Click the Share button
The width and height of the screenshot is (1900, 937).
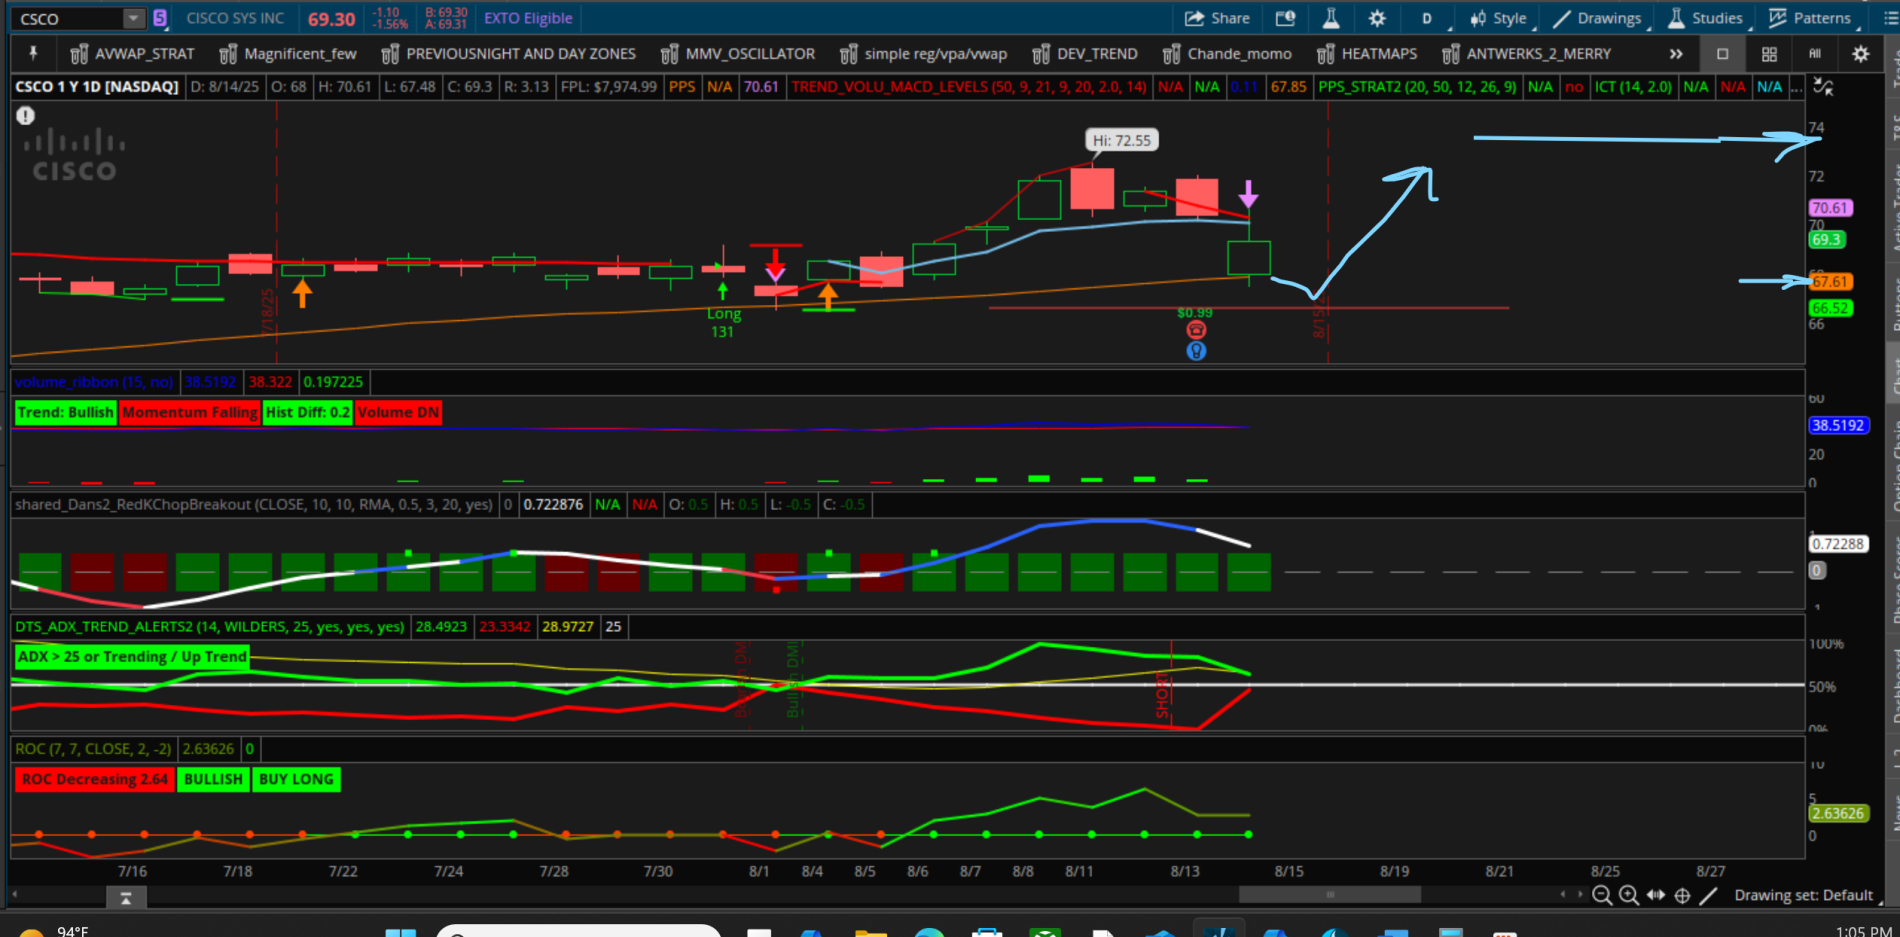[x=1217, y=18]
